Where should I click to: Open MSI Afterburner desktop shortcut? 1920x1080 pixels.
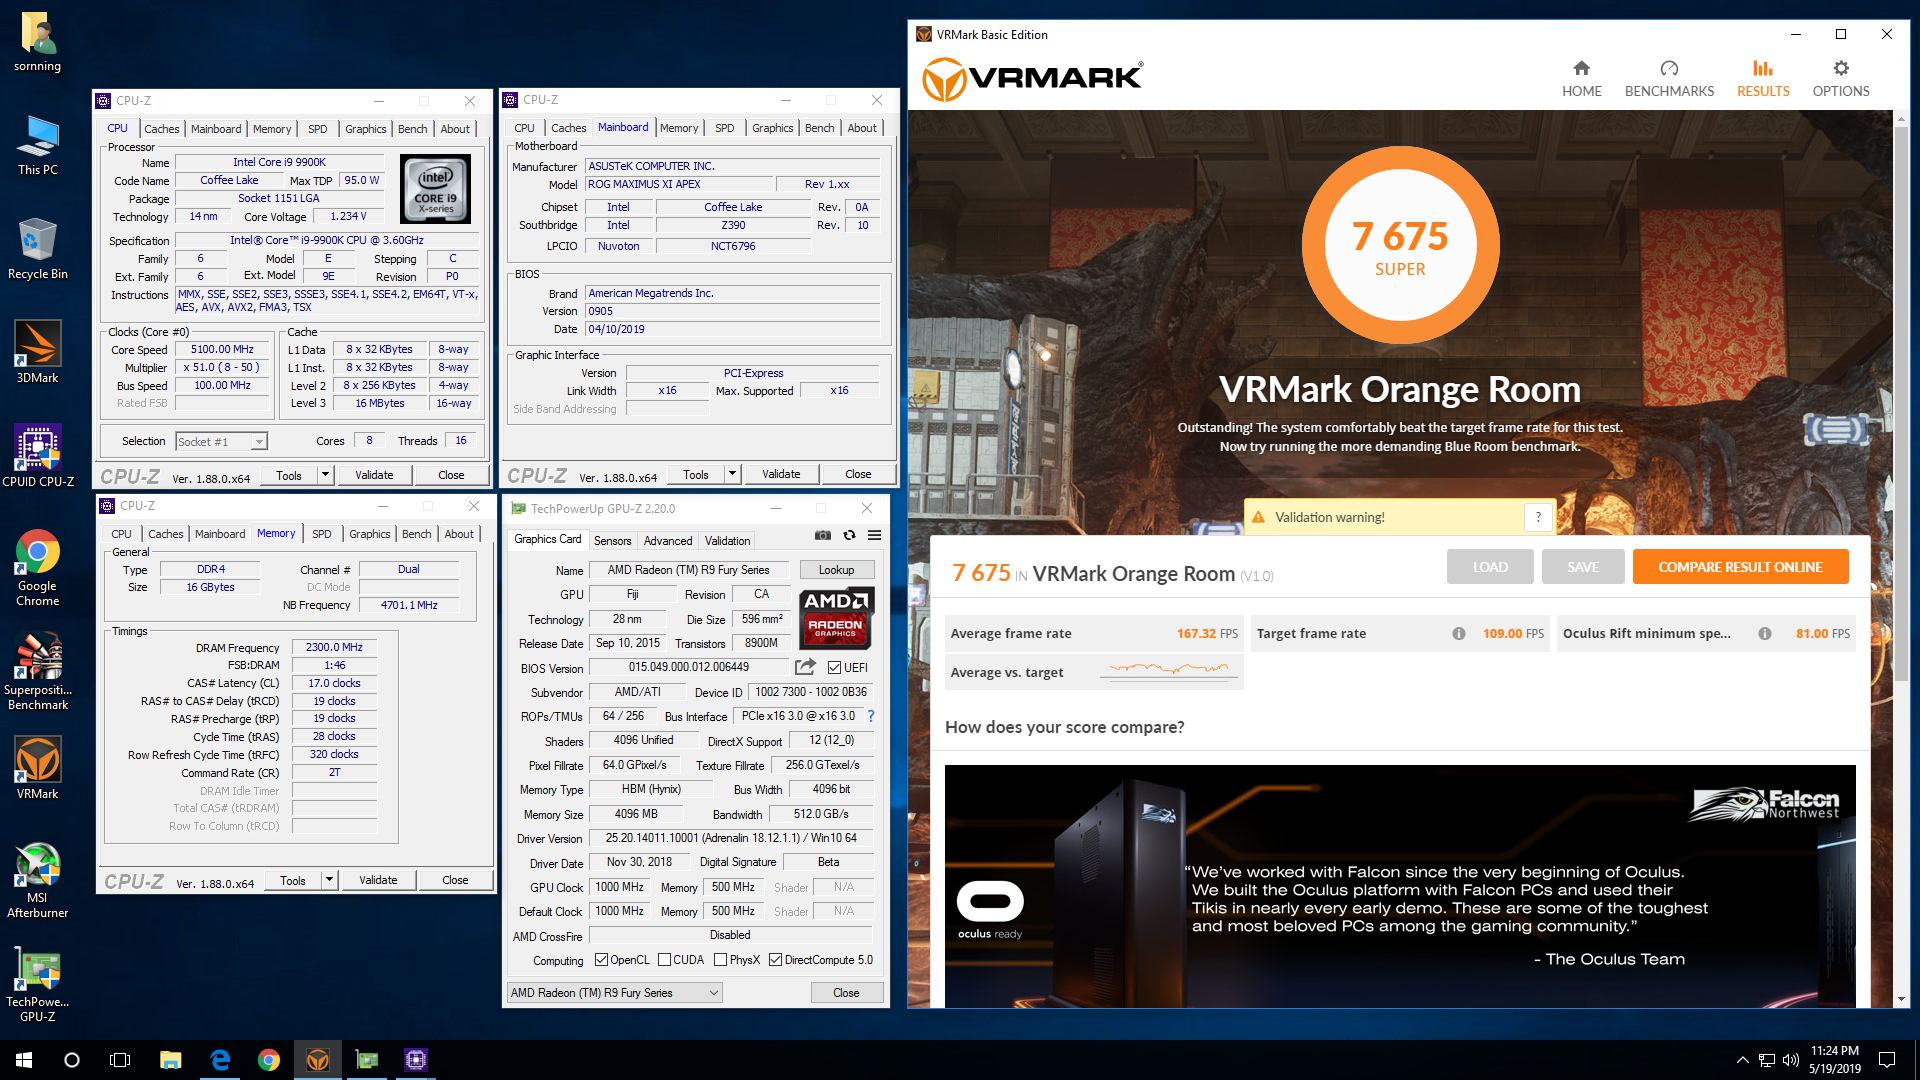coord(38,880)
